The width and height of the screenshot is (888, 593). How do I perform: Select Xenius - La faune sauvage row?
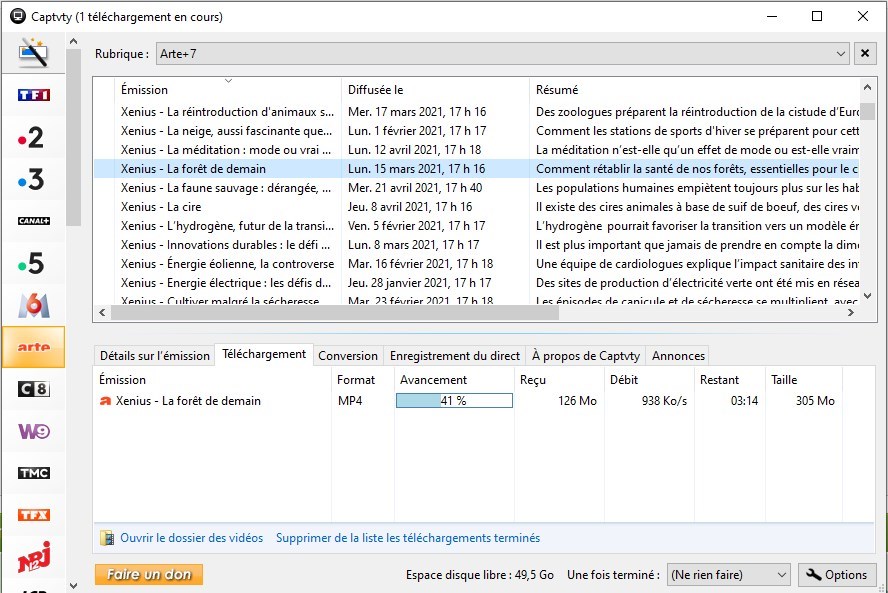[476, 187]
